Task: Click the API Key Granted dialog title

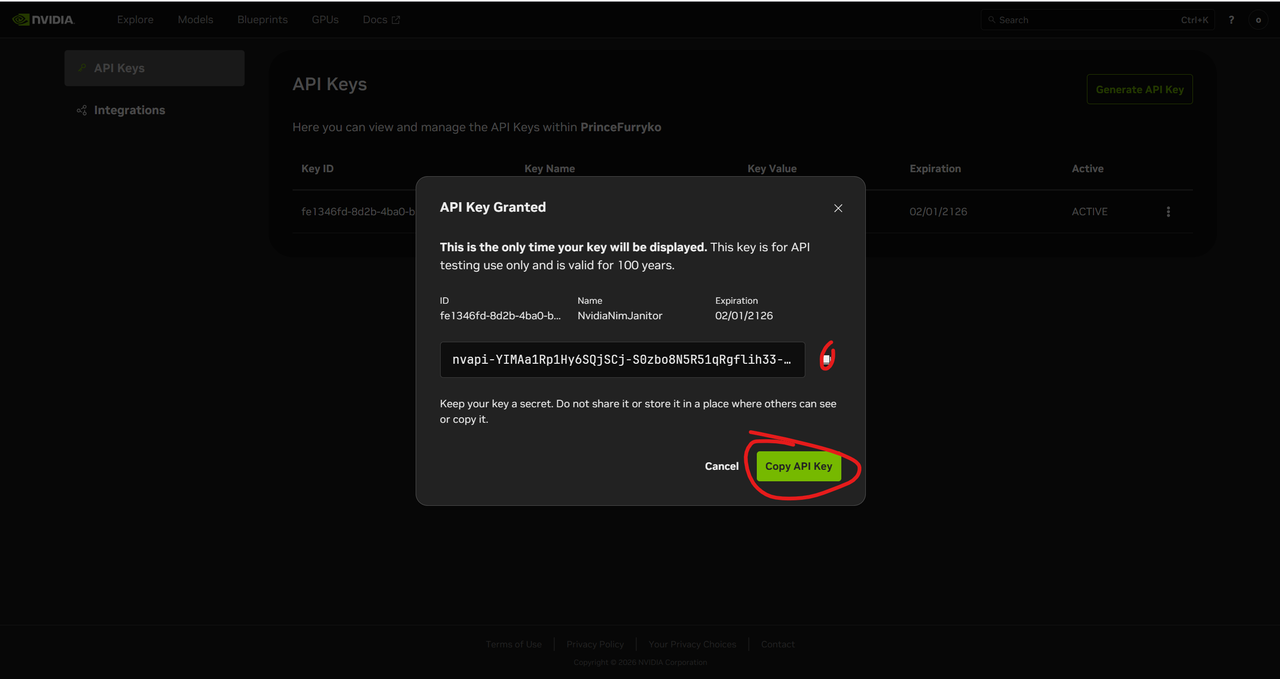Action: [493, 207]
